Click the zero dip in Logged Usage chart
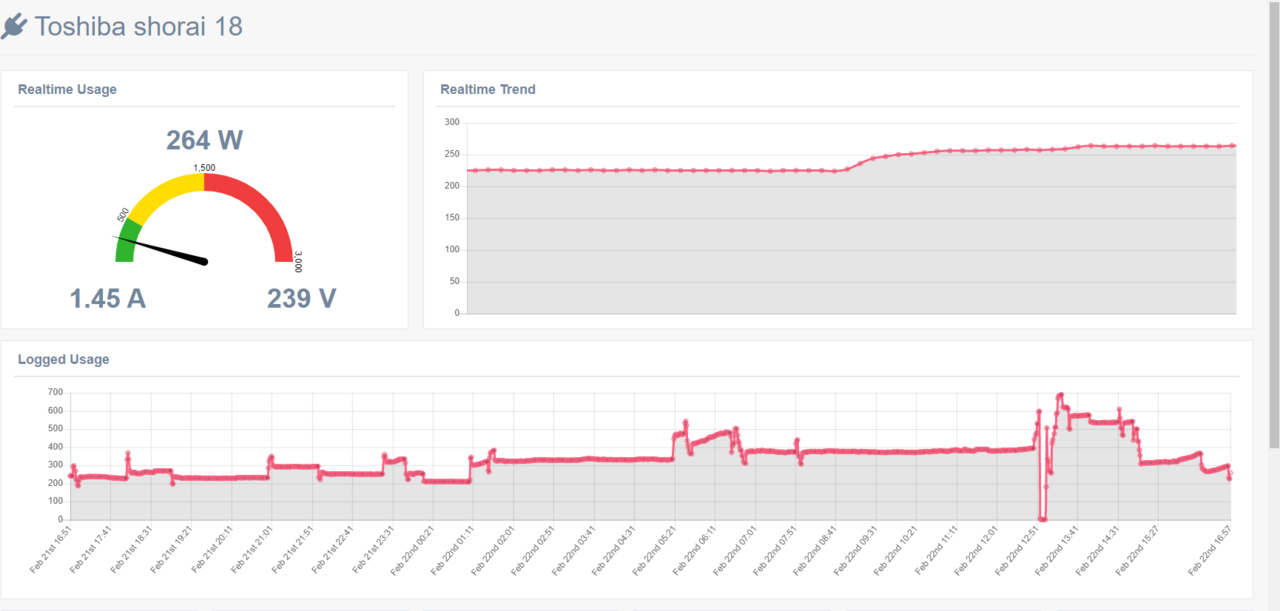 pos(1042,519)
